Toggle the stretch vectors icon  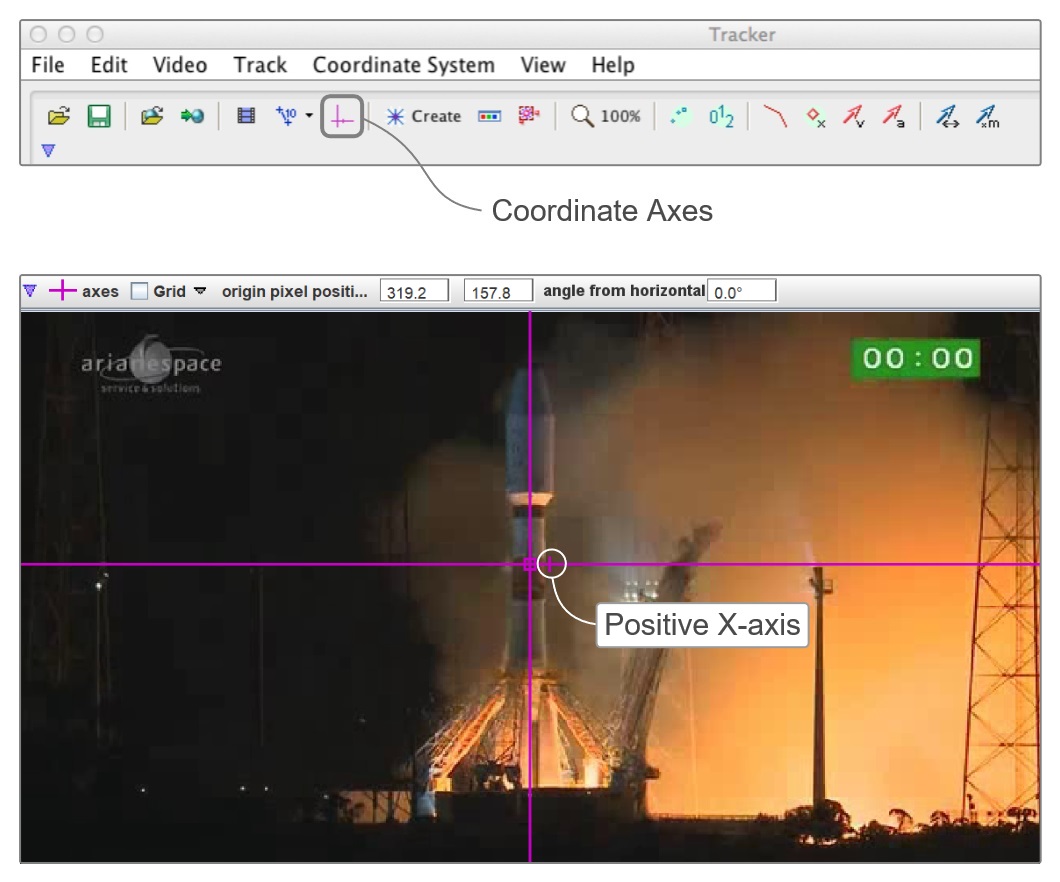point(948,116)
